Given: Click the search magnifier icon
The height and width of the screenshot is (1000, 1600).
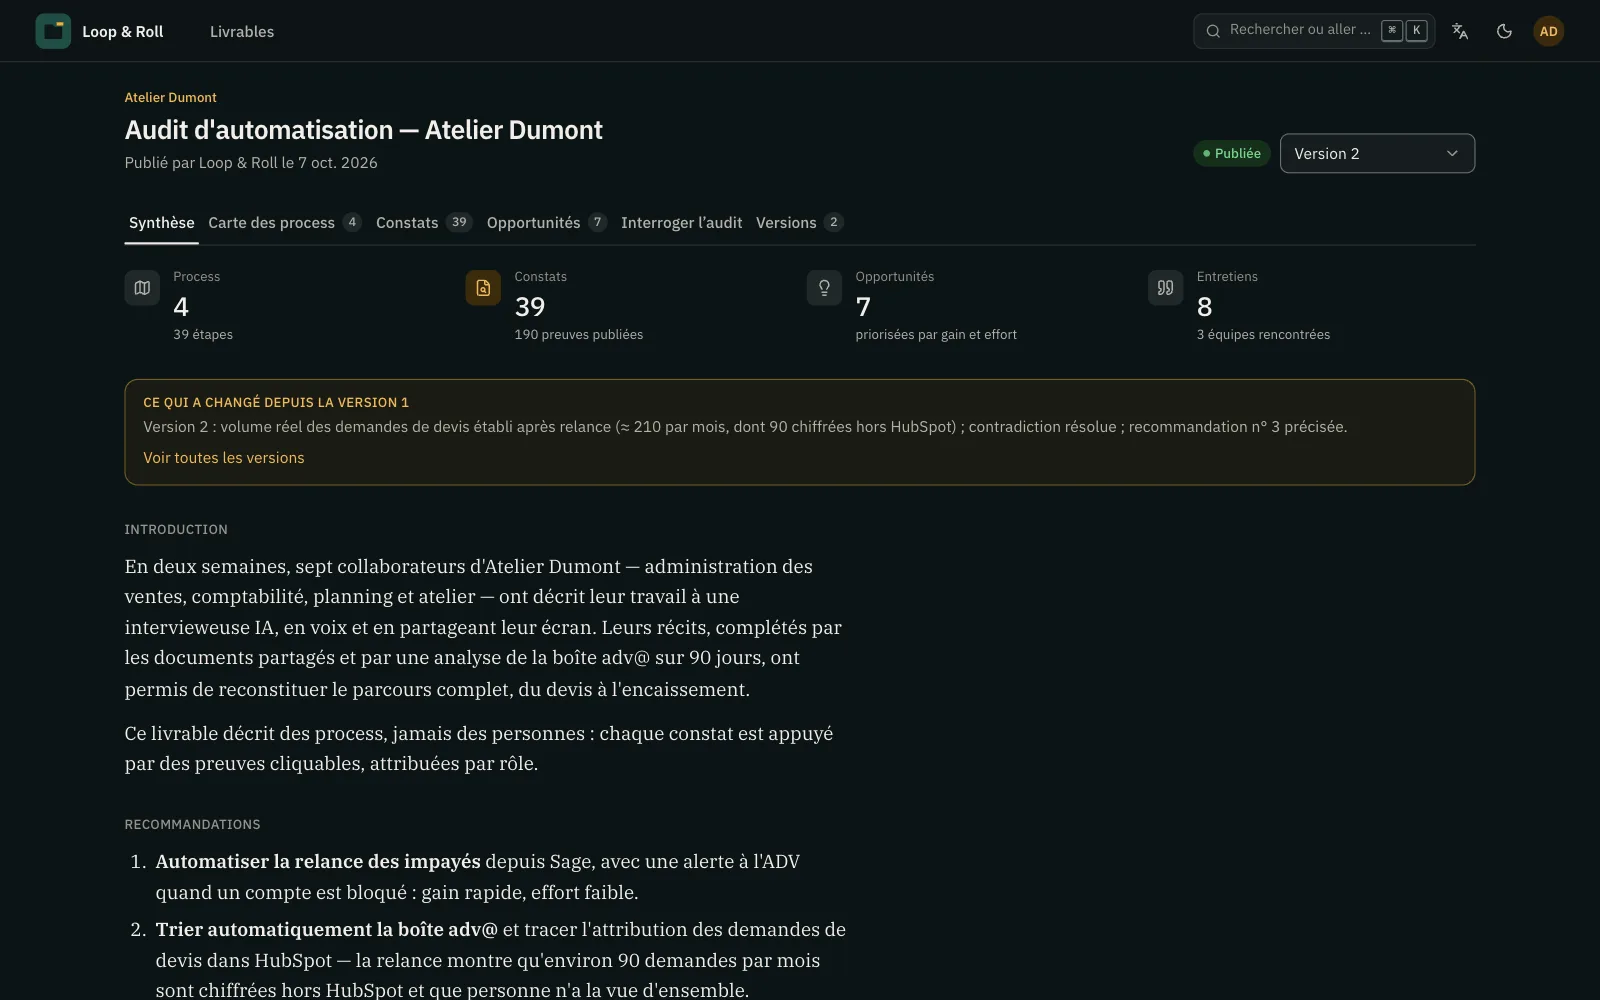Looking at the screenshot, I should [x=1213, y=31].
